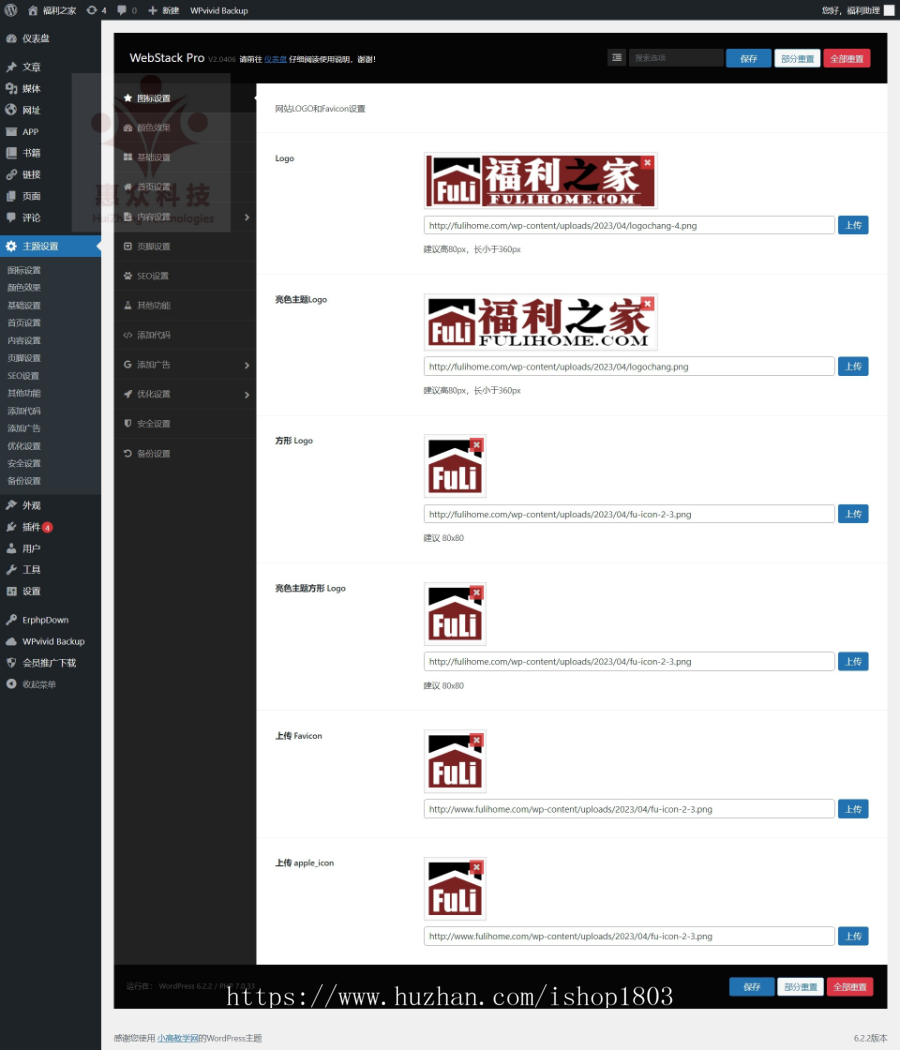
Task: Click the 新建 plus item in admin bar
Action: (x=163, y=10)
